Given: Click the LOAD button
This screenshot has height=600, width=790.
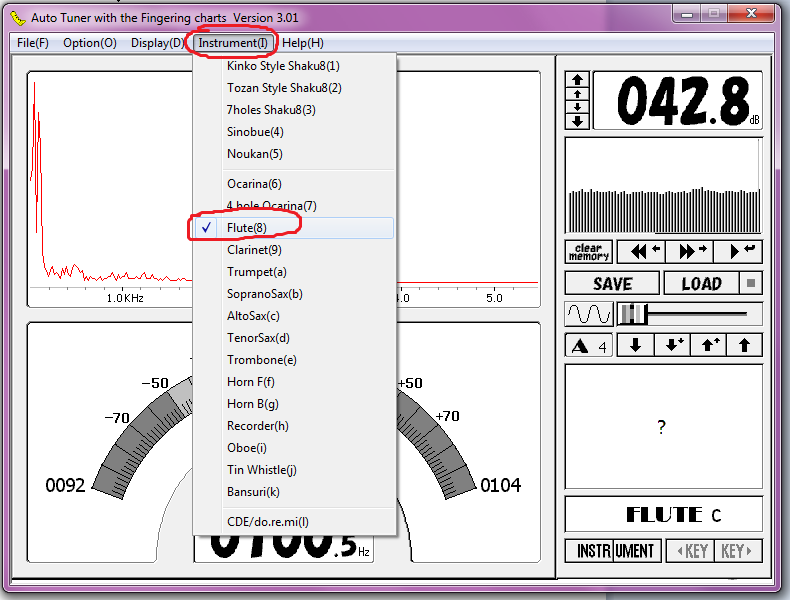Looking at the screenshot, I should (701, 283).
